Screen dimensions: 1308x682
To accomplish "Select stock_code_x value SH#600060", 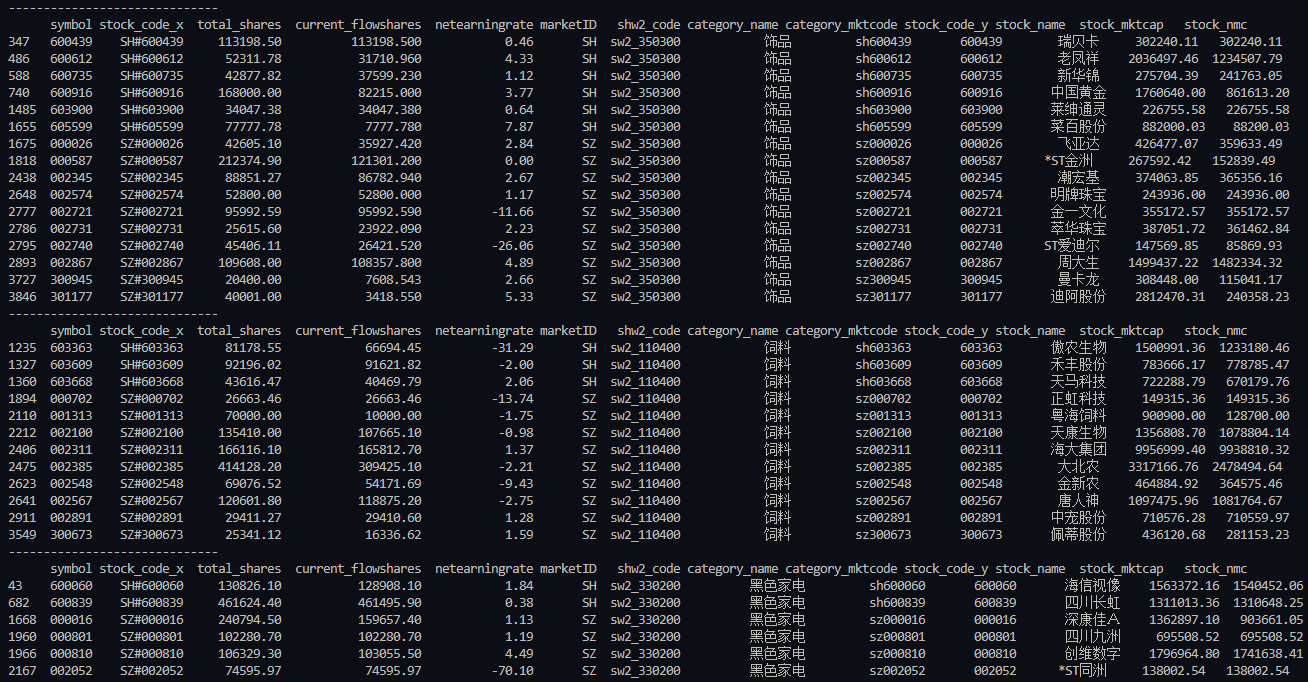I will click(152, 586).
